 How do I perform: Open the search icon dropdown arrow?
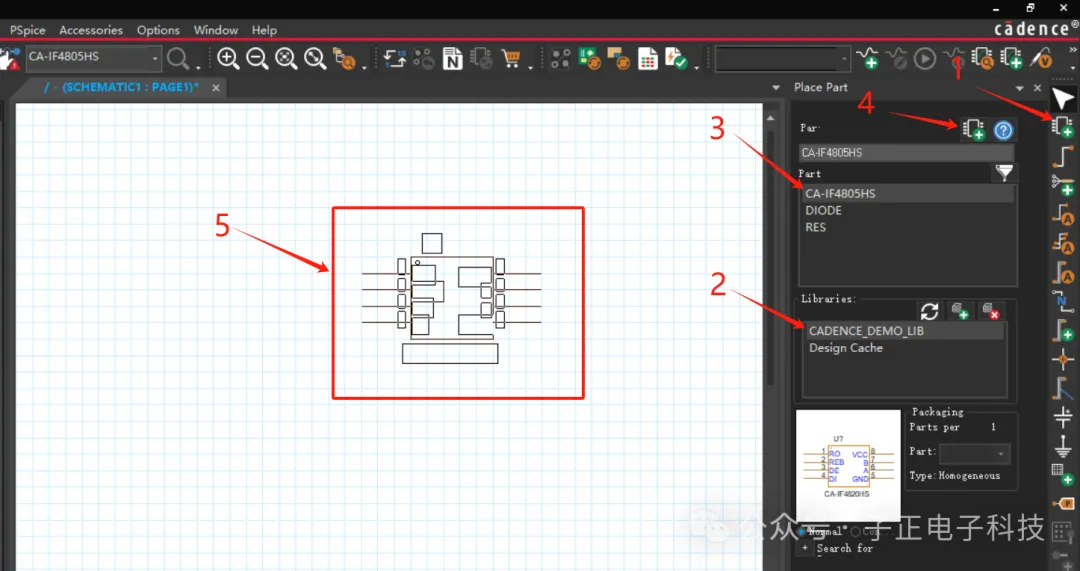point(198,67)
